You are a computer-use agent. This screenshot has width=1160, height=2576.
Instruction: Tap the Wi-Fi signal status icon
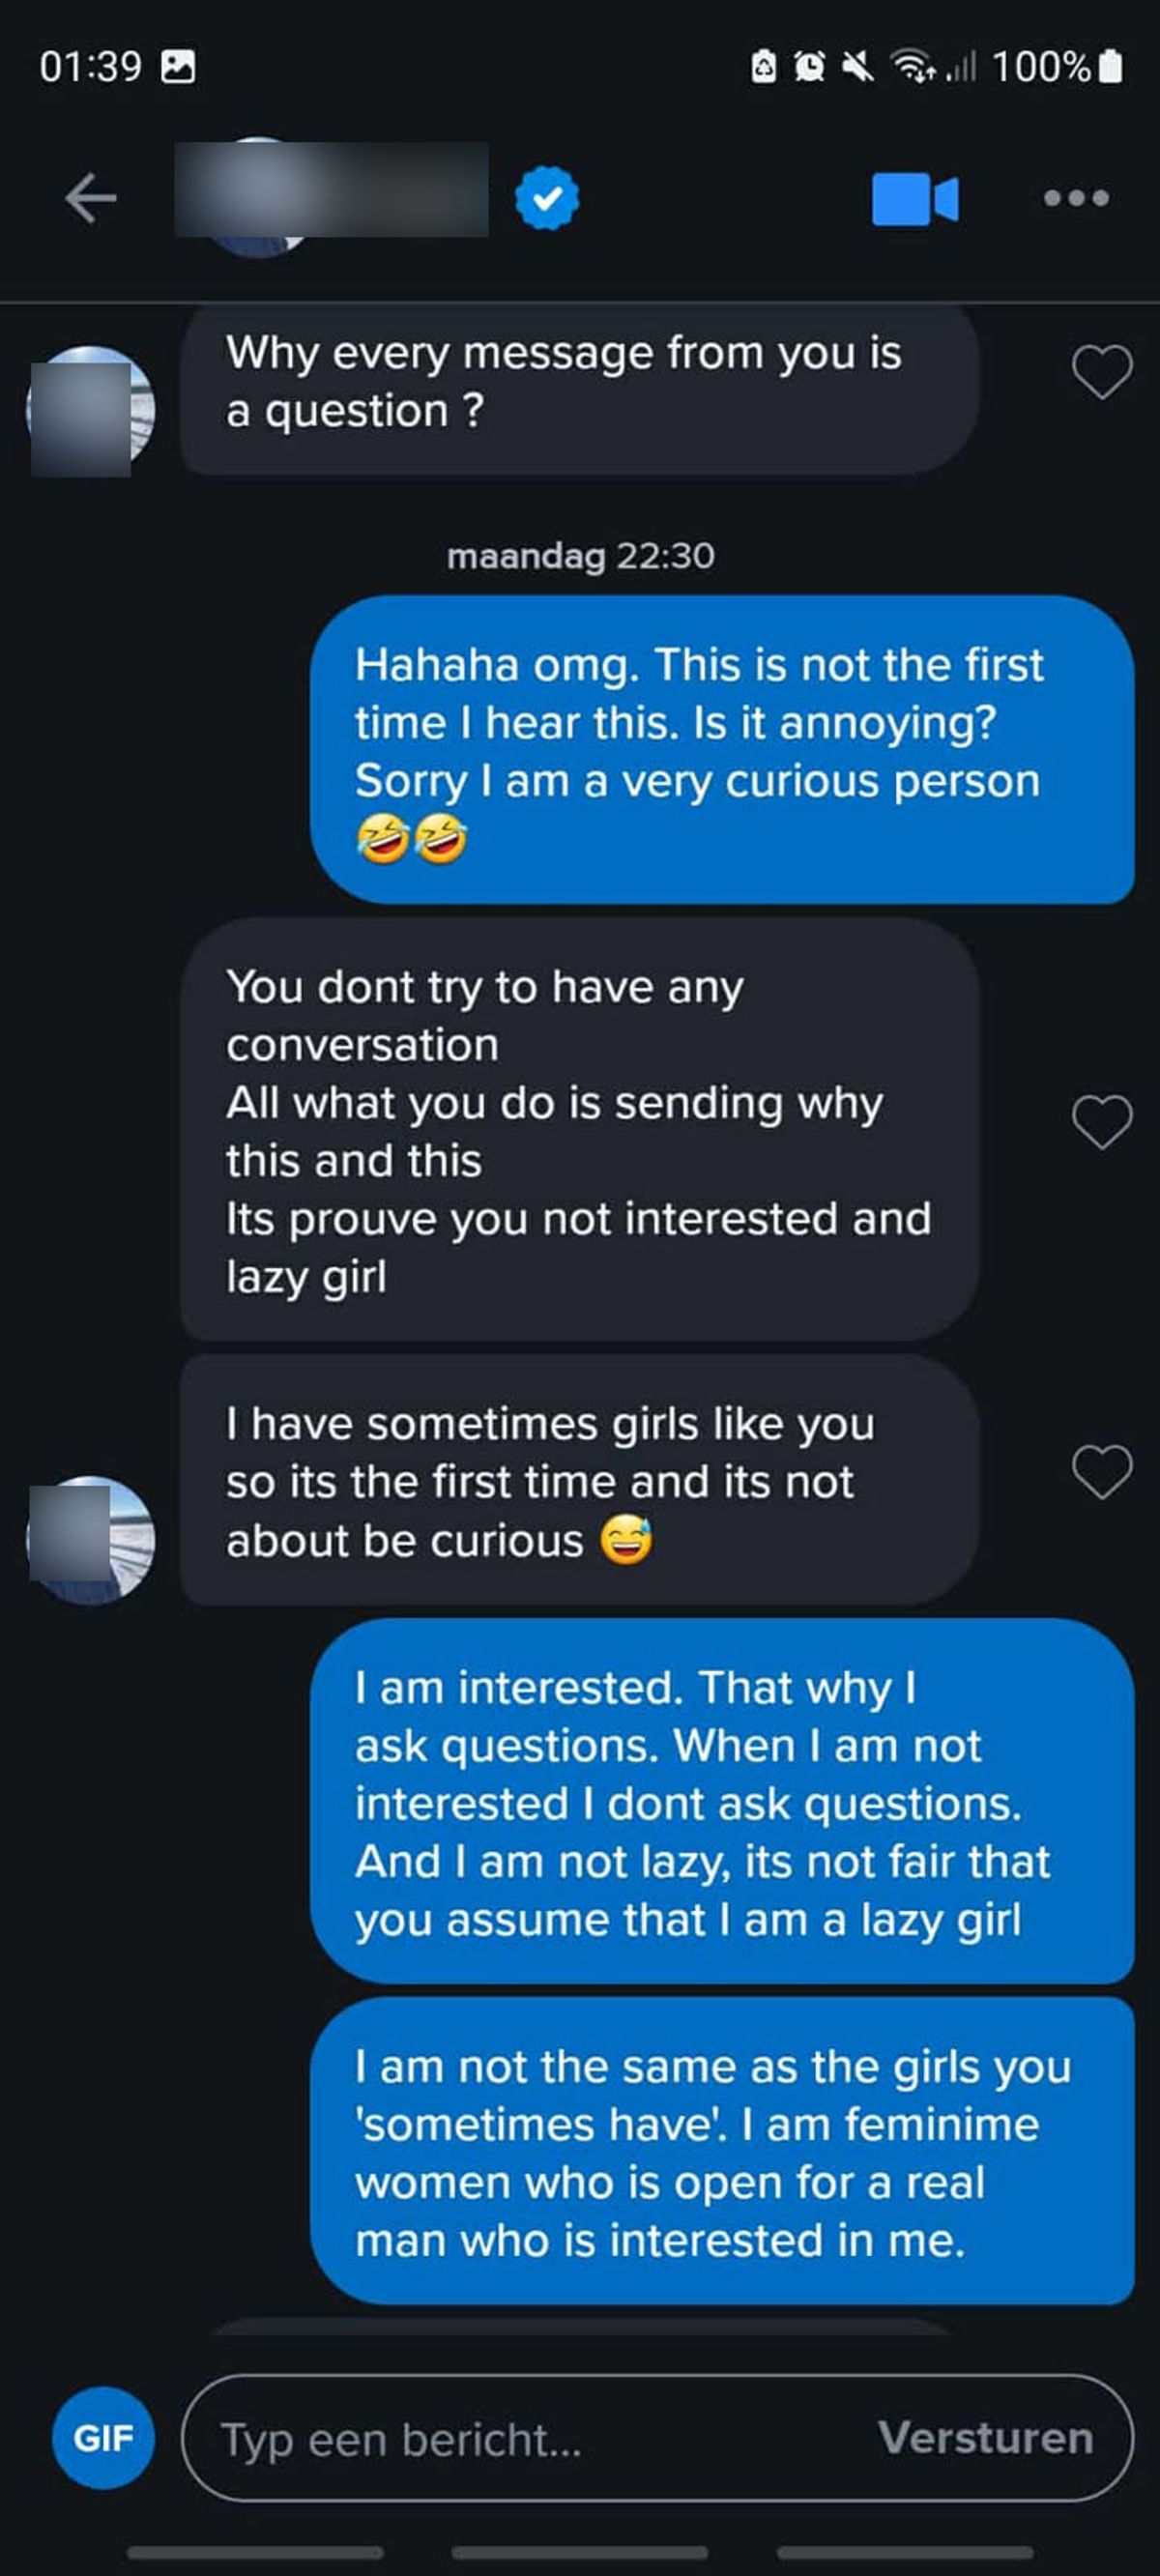click(x=911, y=67)
